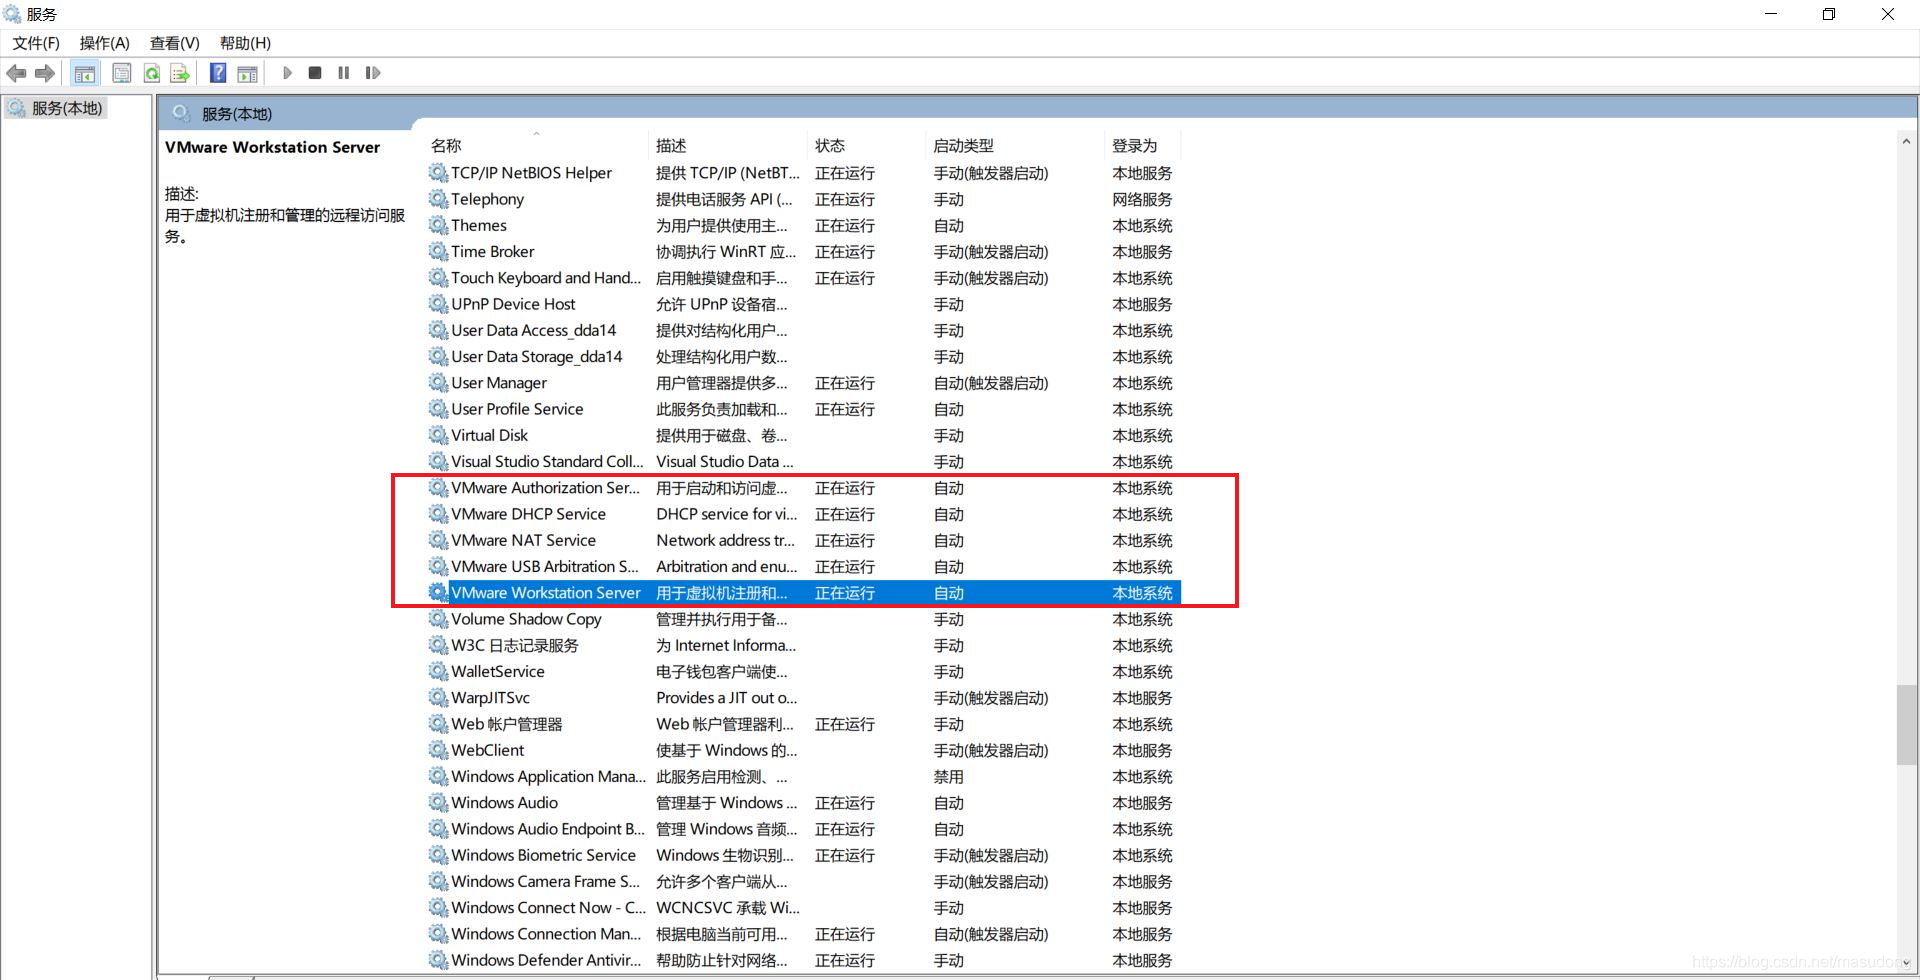The height and width of the screenshot is (980, 1920).
Task: Select 服务(本地) in the left tree
Action: pyautogui.click(x=66, y=108)
